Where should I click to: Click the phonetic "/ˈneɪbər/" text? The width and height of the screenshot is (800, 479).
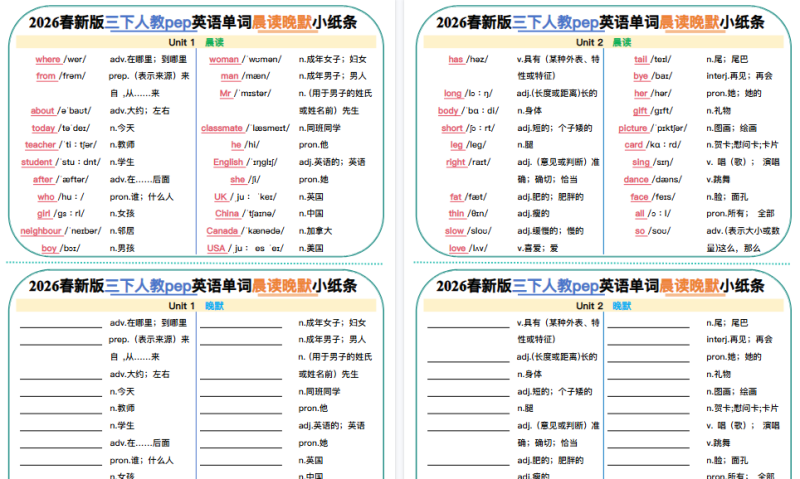point(83,231)
